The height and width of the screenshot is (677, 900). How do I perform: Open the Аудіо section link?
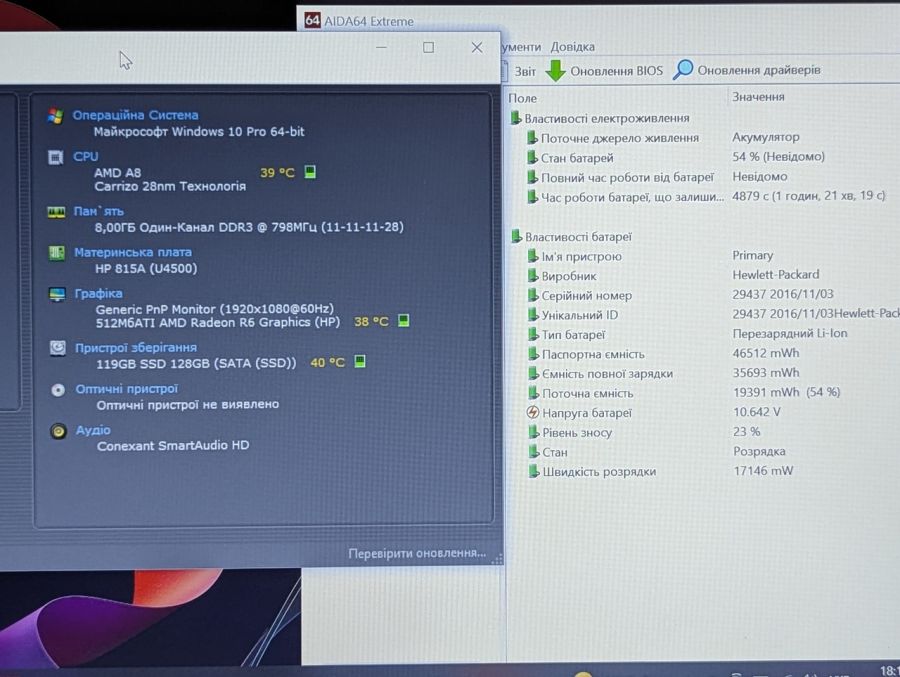[93, 430]
